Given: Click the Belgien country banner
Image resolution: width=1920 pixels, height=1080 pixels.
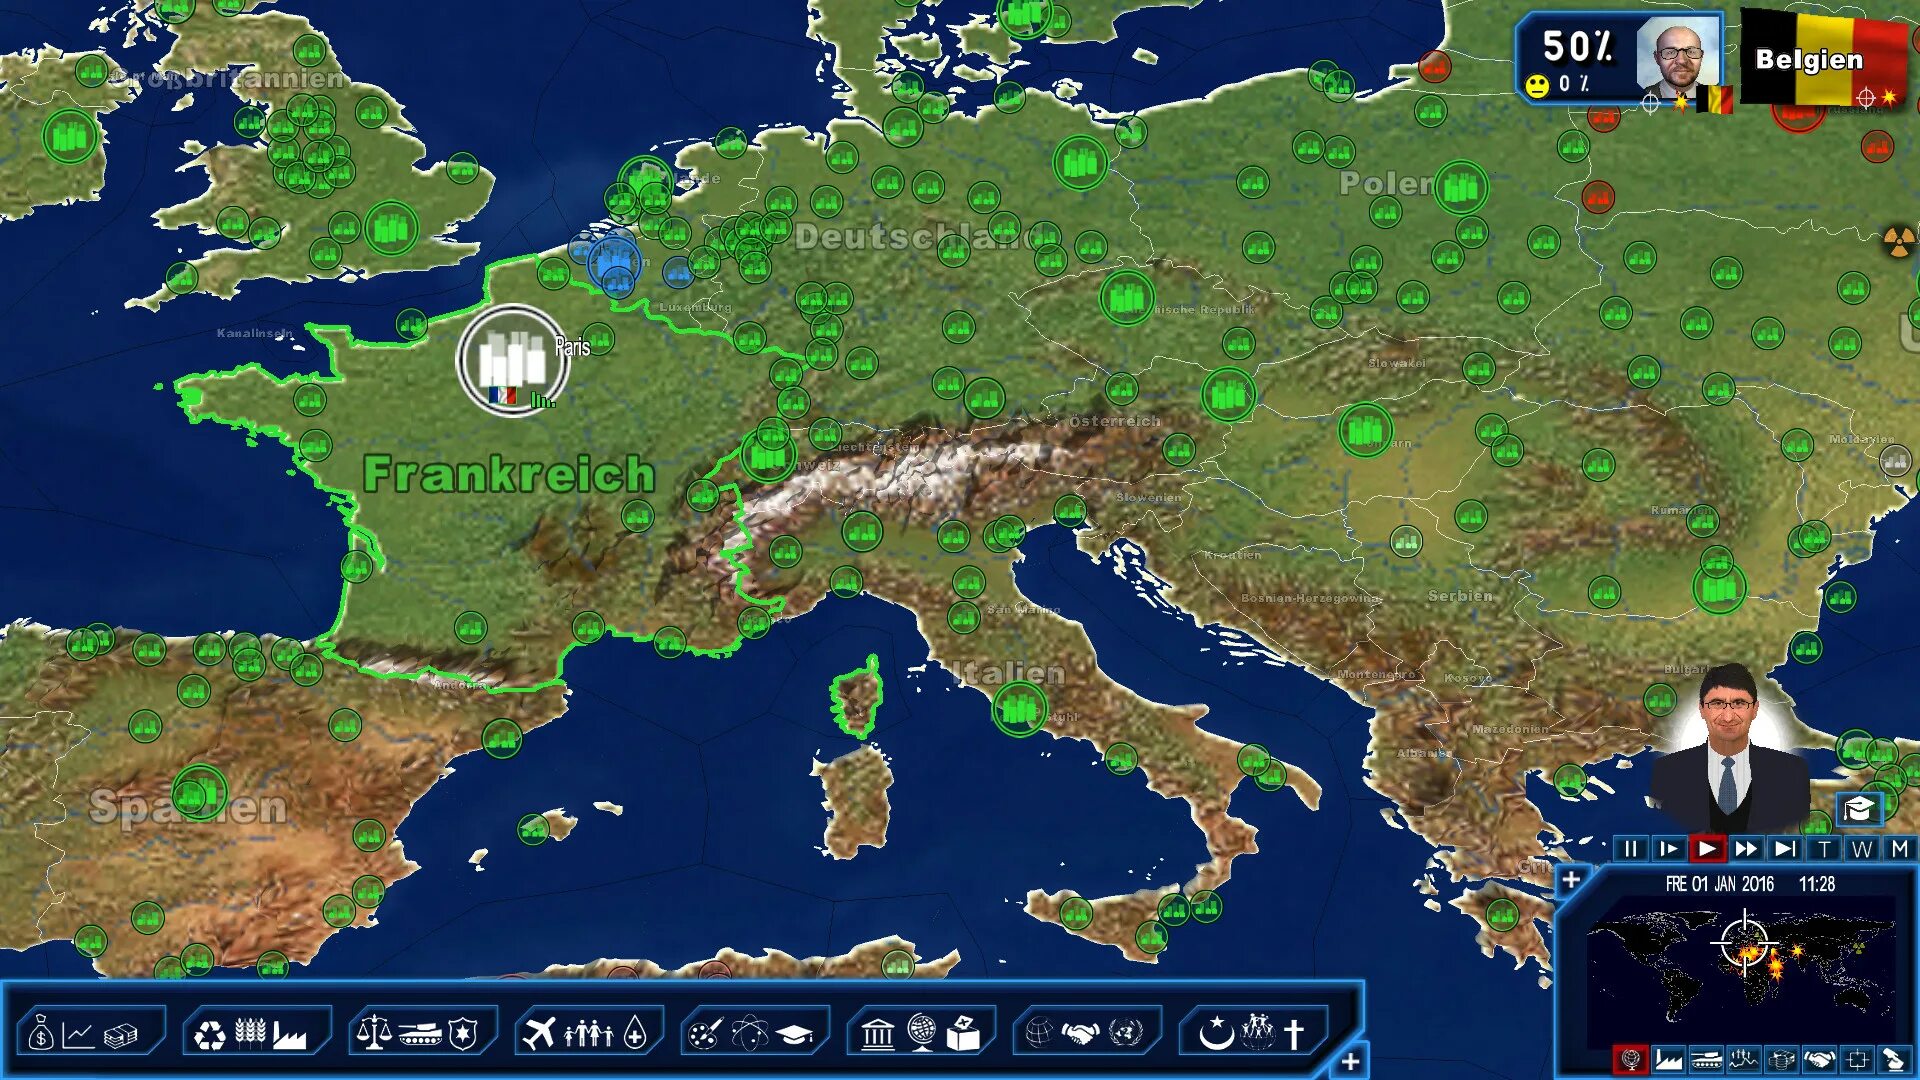Looking at the screenshot, I should coord(1812,60).
